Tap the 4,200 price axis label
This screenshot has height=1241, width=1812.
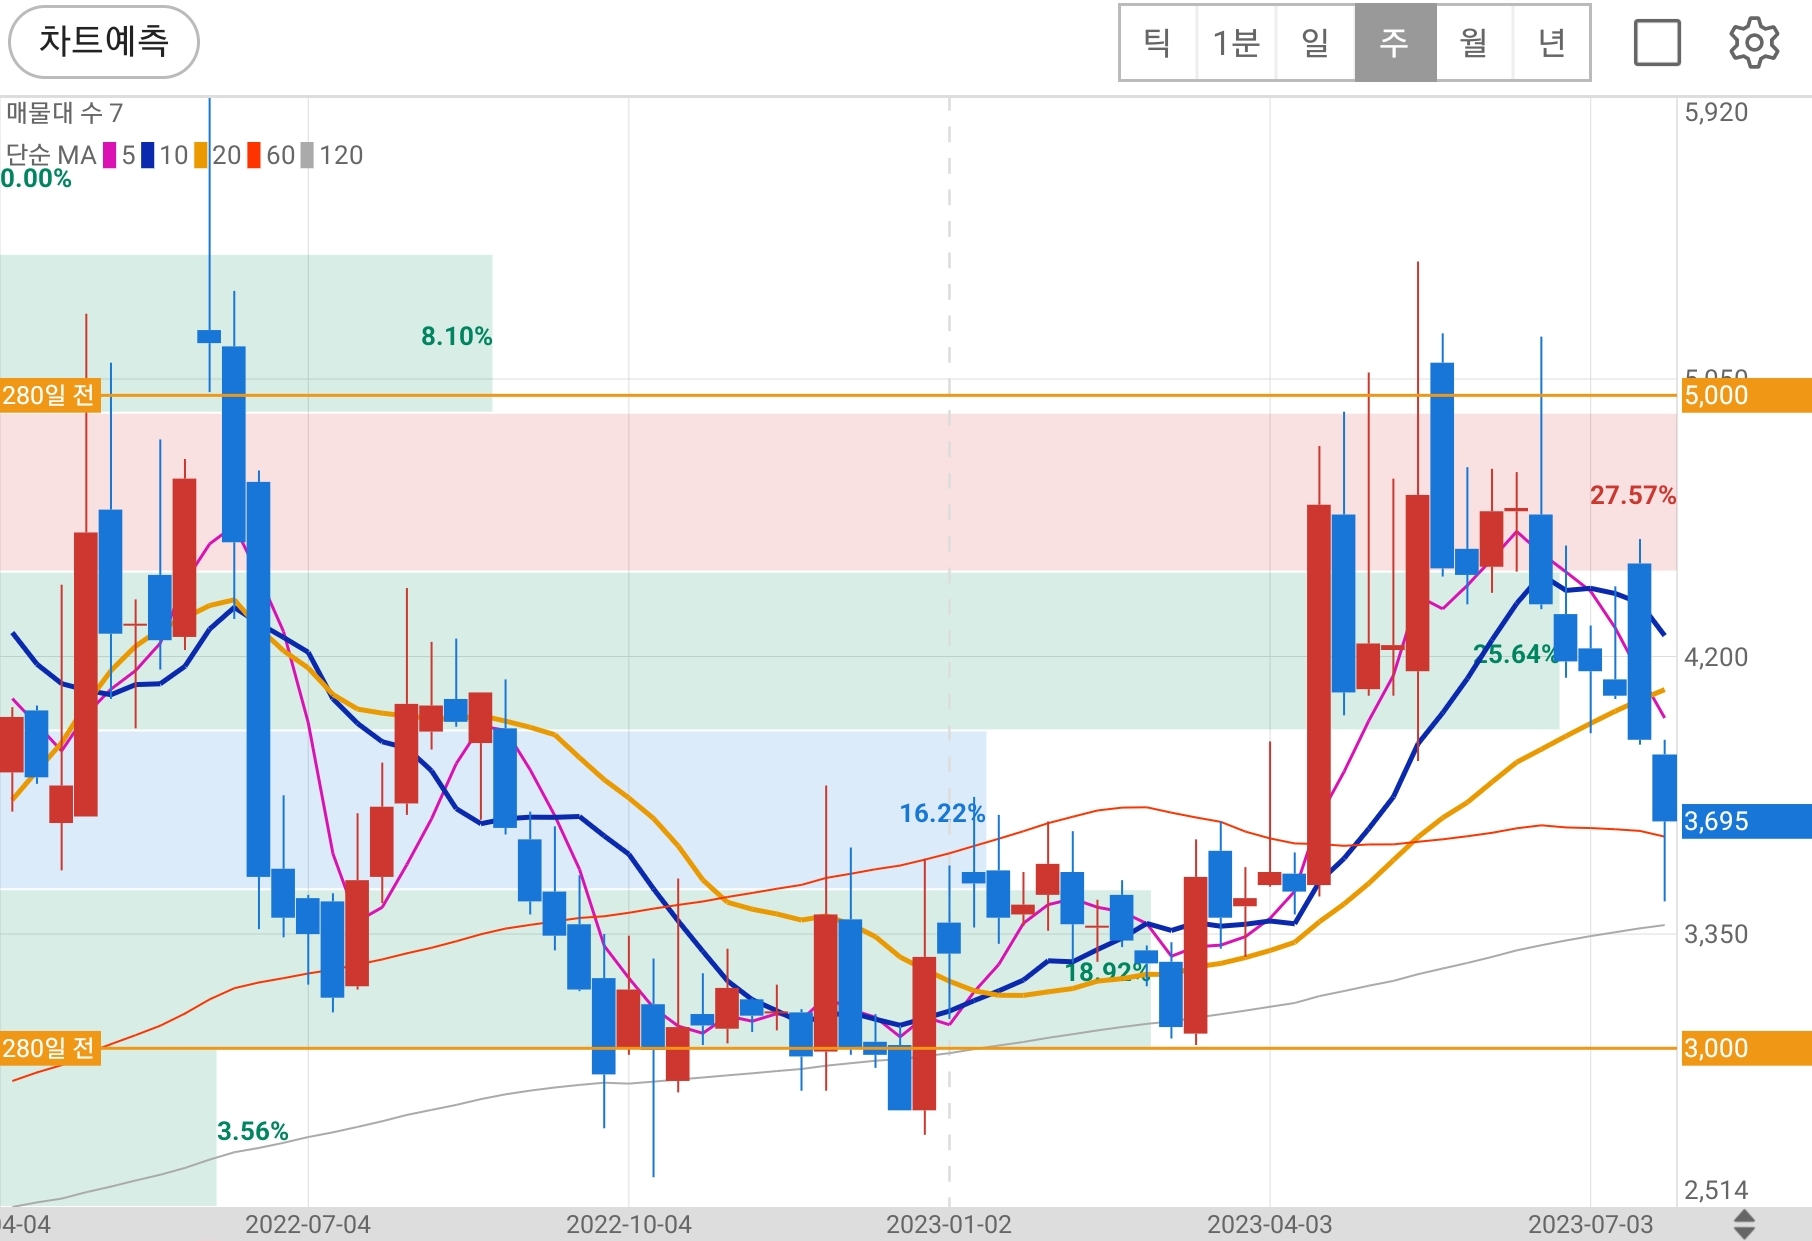[1716, 657]
